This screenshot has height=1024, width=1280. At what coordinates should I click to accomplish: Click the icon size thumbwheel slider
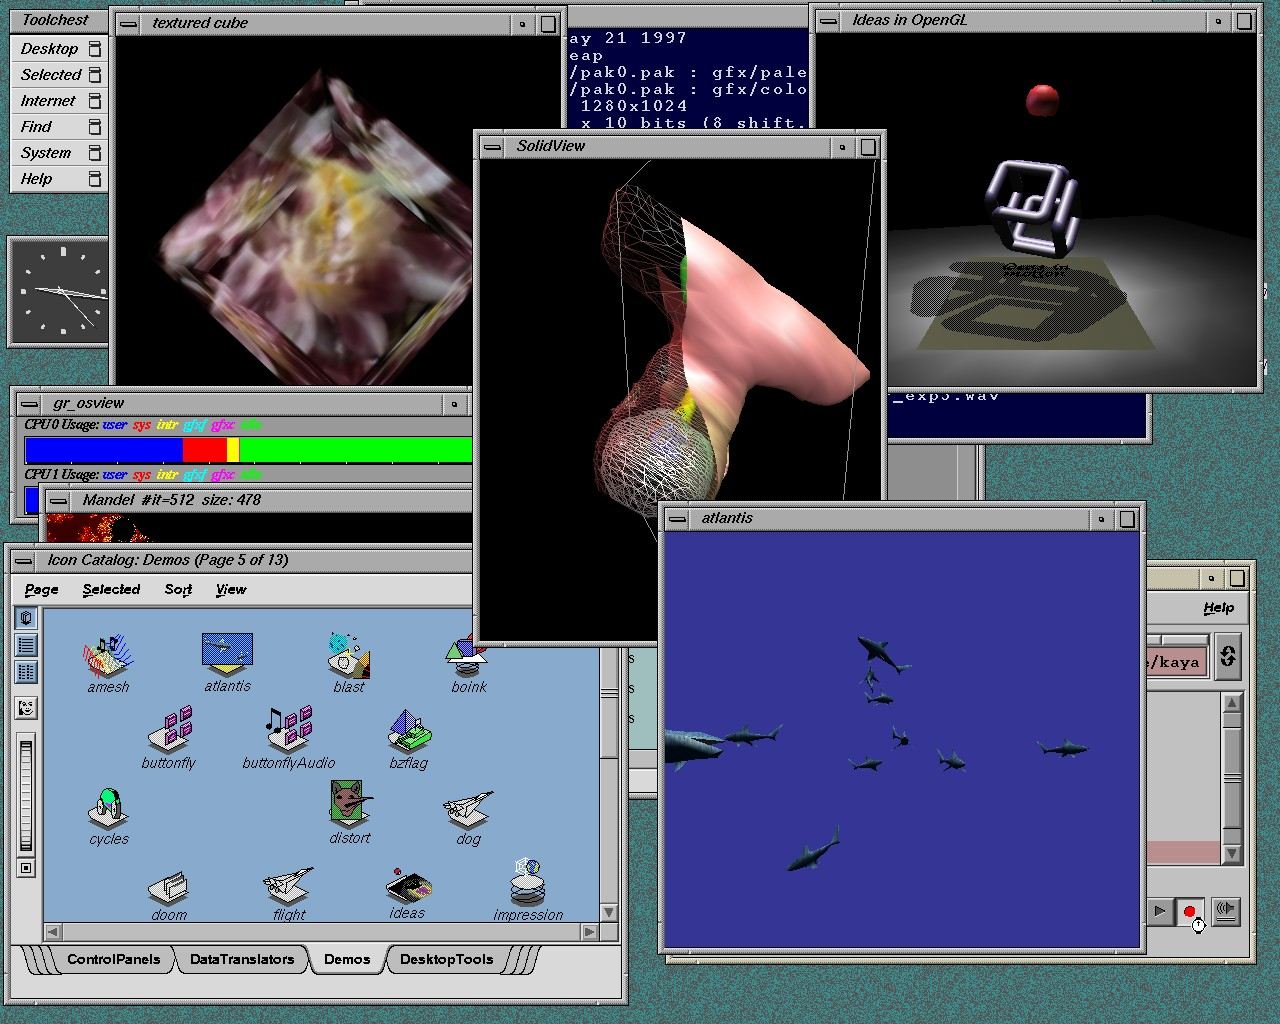pos(27,795)
